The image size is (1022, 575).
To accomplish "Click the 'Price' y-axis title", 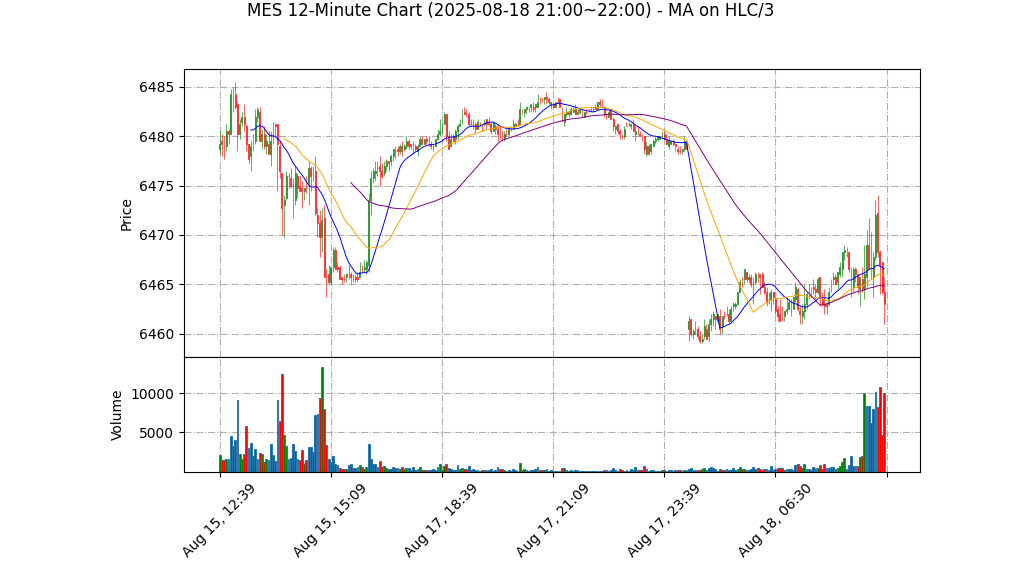I will (x=126, y=215).
